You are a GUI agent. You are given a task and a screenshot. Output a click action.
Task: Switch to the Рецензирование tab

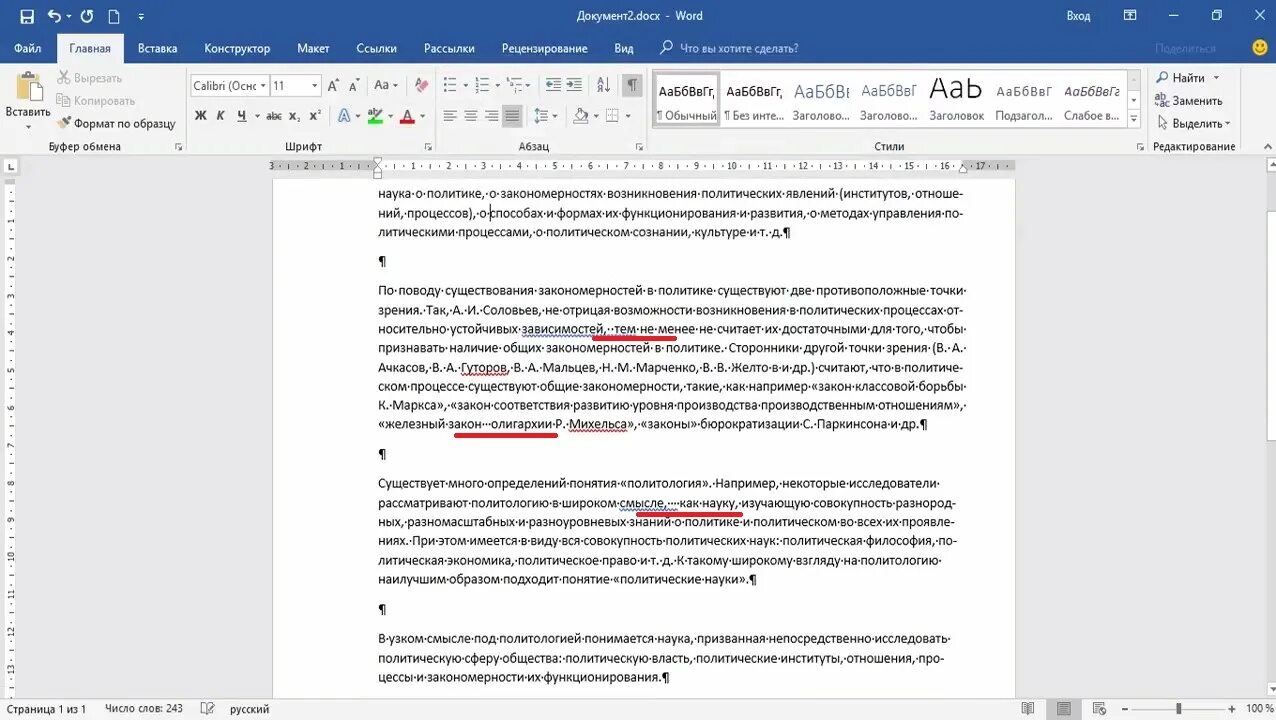tap(544, 48)
